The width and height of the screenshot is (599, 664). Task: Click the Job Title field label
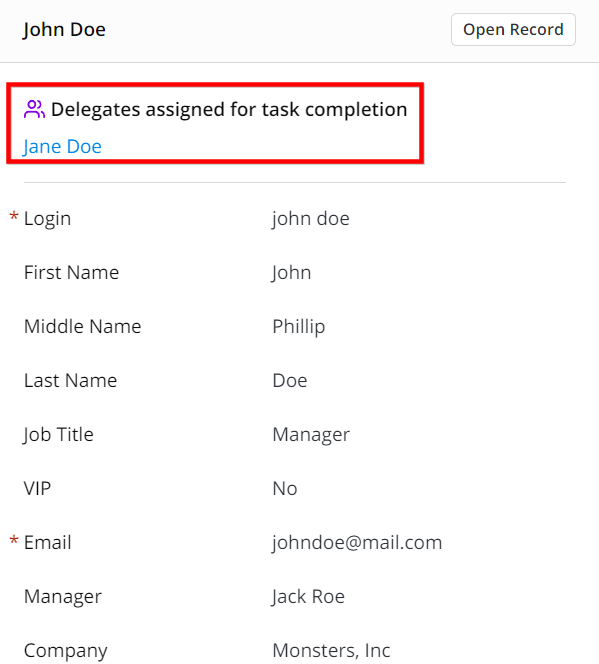tap(58, 435)
